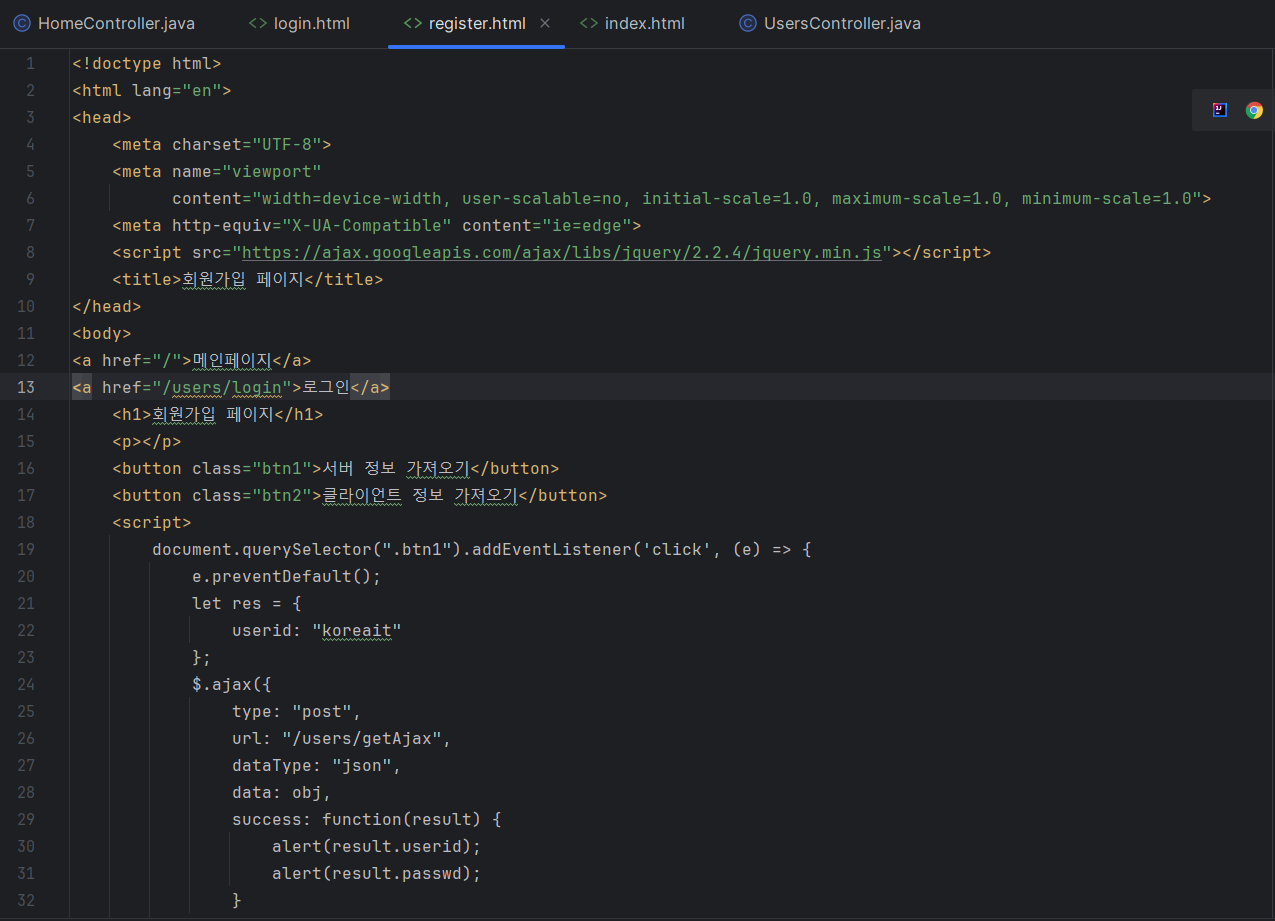
Task: Select the register.html tab
Action: point(477,23)
